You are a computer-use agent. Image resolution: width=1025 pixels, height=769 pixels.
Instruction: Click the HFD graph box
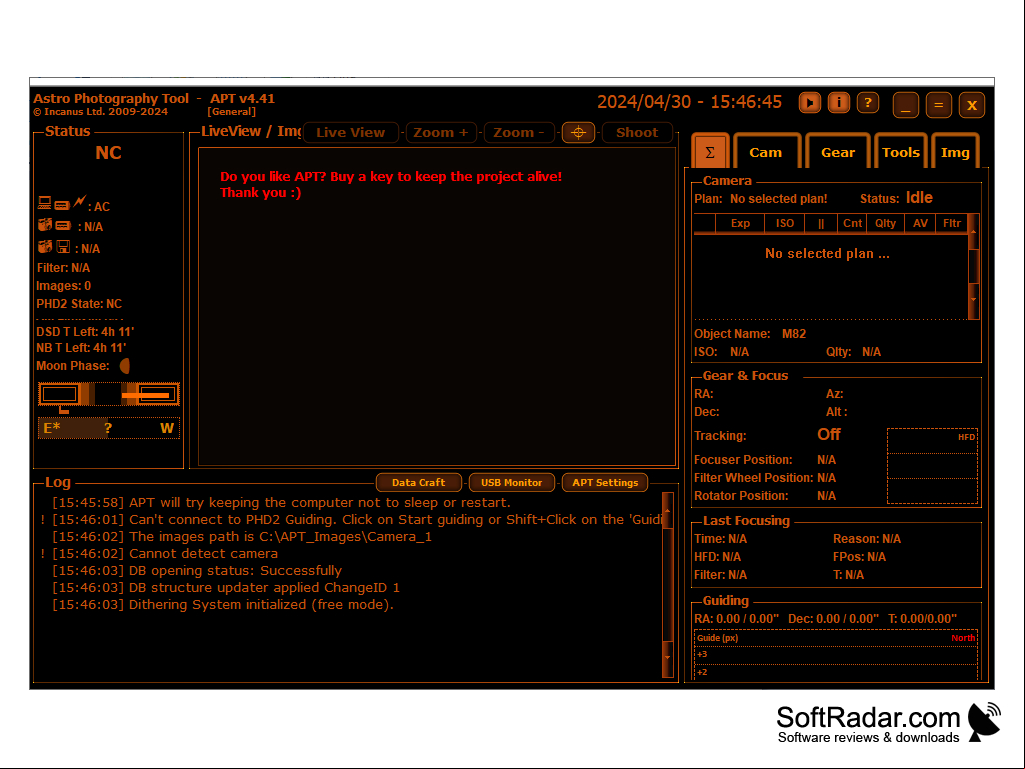(x=932, y=466)
